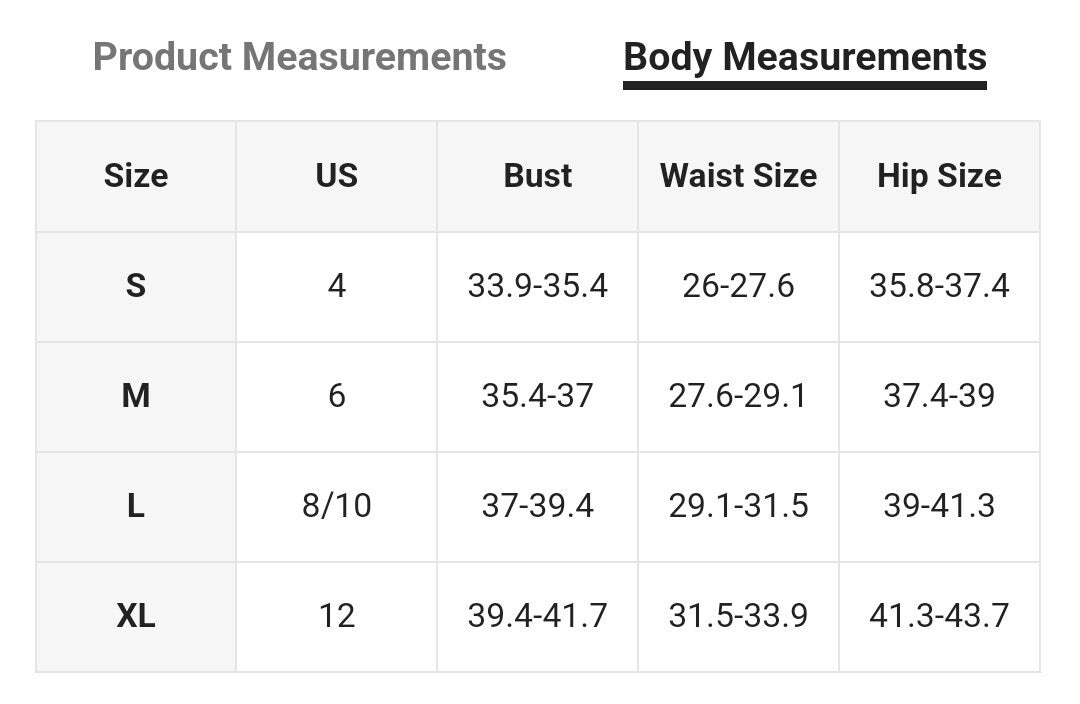The image size is (1080, 704).
Task: Click bust value 39.4-41.7
Action: tap(538, 616)
